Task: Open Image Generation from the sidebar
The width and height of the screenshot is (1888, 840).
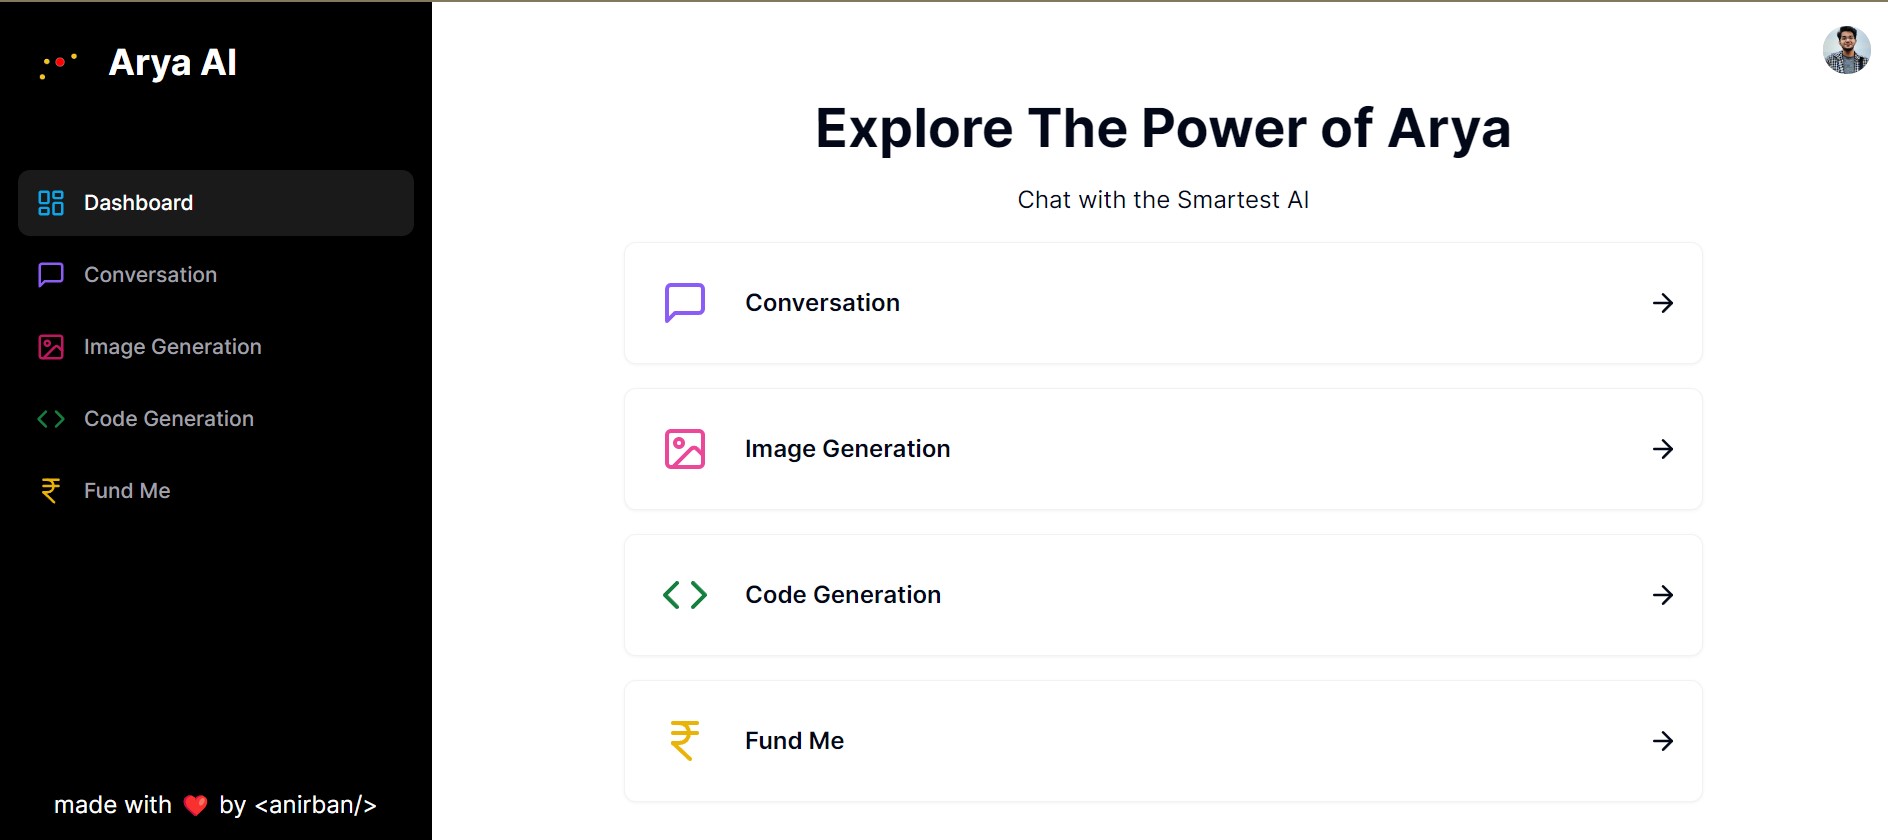Action: point(172,347)
